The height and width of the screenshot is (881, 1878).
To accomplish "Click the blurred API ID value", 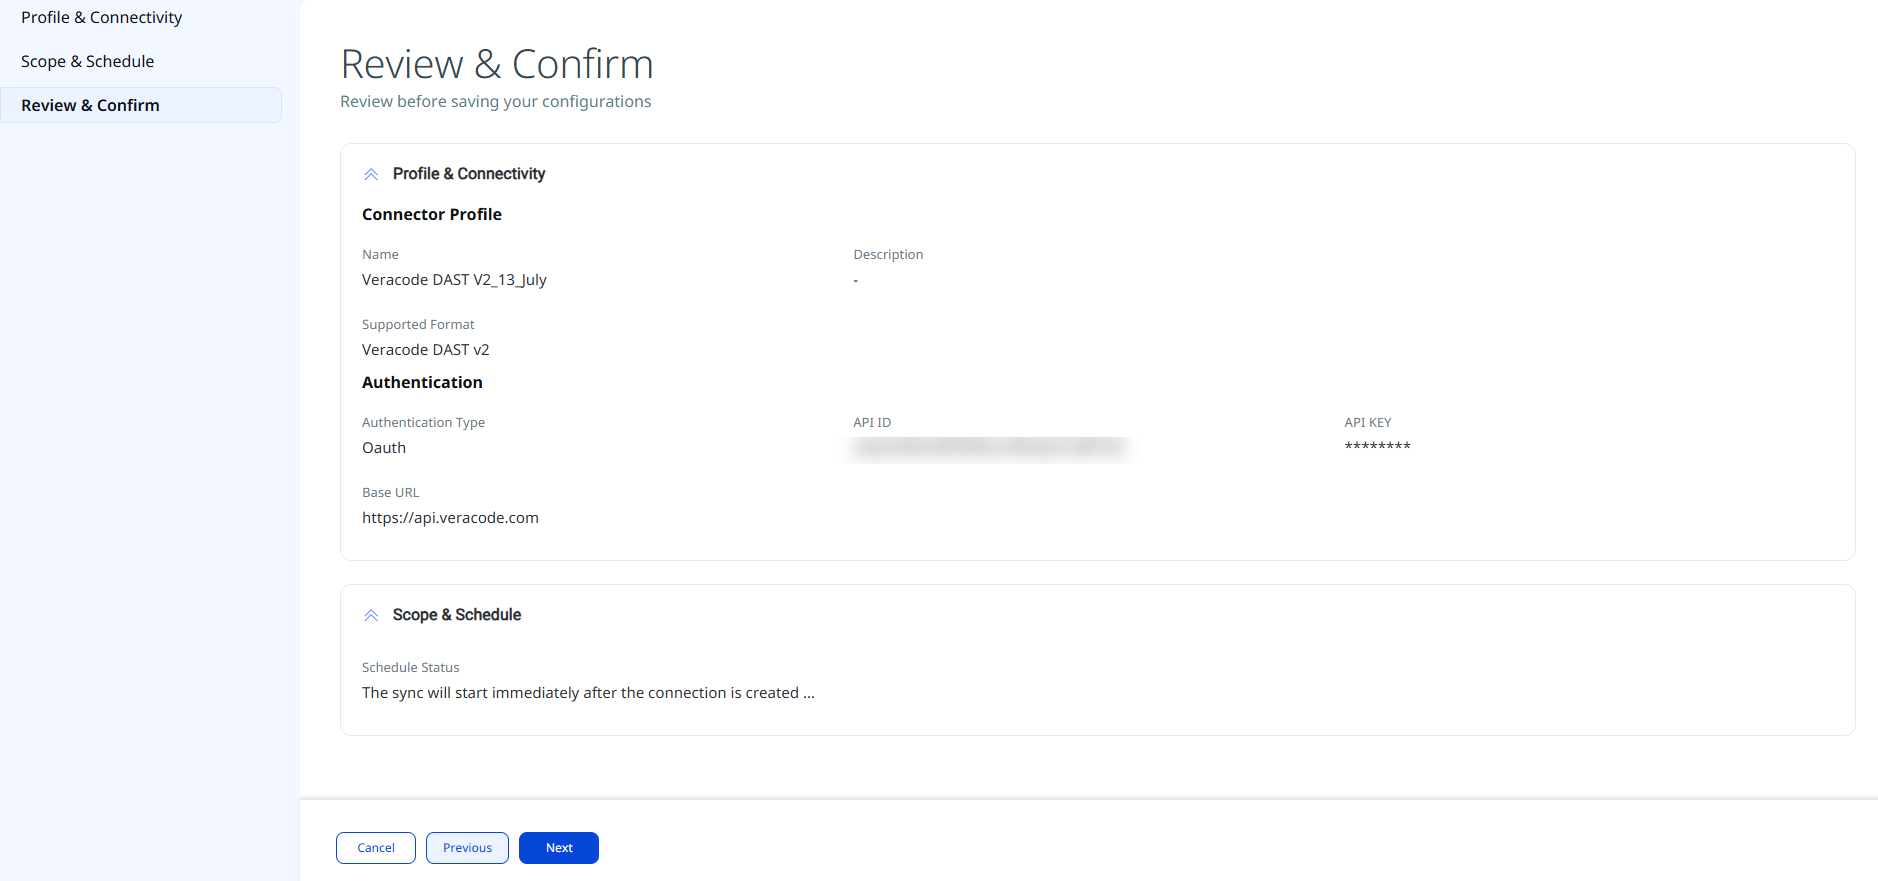I will point(989,449).
